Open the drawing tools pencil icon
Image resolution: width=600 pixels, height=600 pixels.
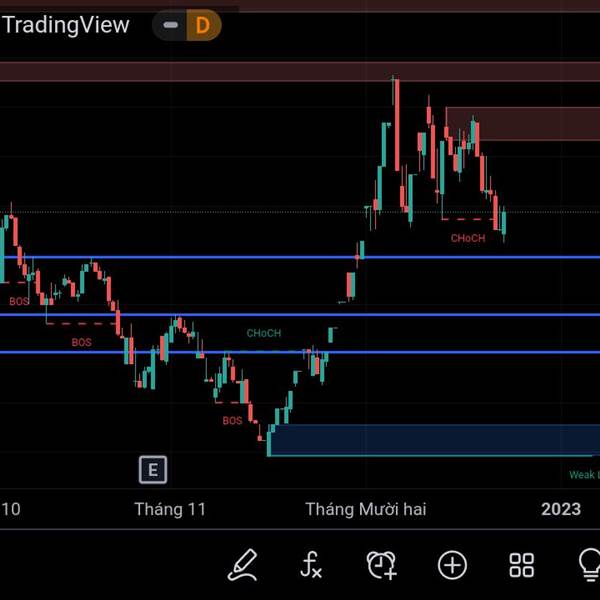(x=243, y=565)
